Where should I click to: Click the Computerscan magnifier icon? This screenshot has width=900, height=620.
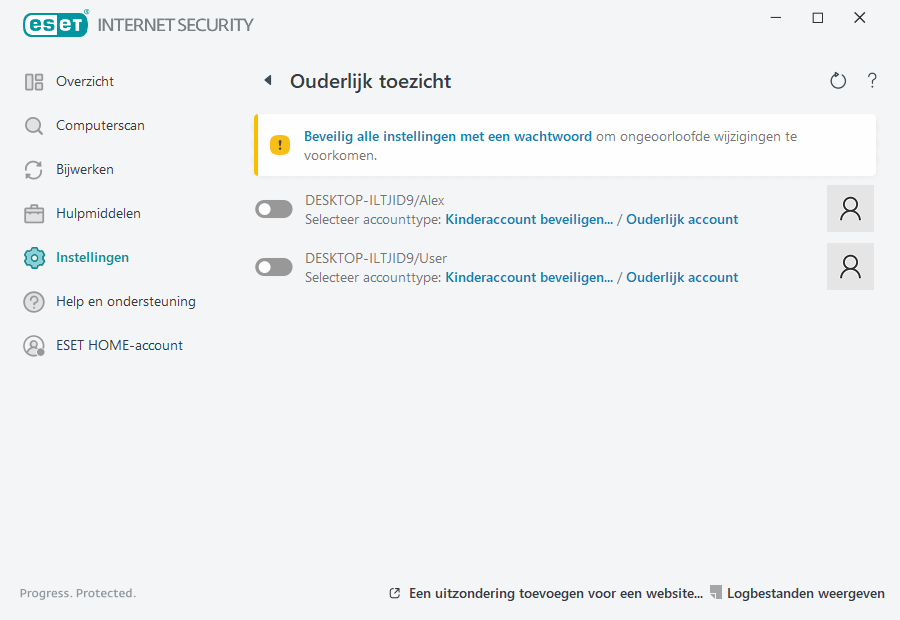(34, 126)
